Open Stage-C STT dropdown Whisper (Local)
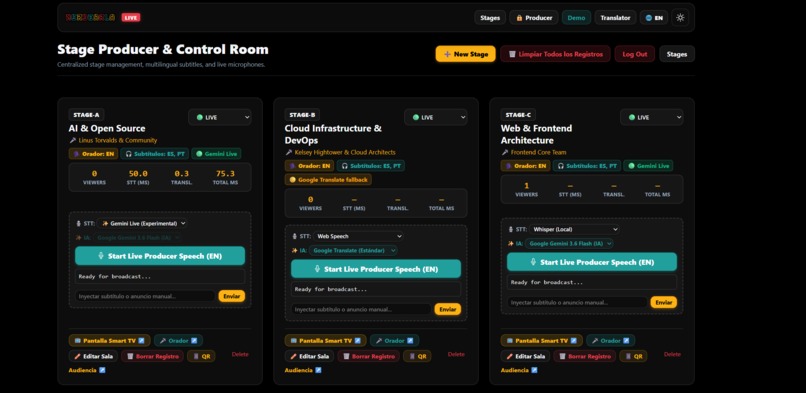The image size is (806, 393). [x=574, y=229]
